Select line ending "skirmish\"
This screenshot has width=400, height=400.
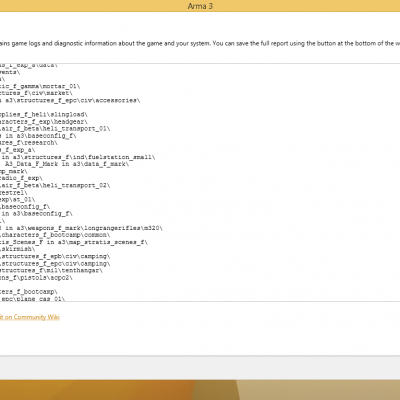(17, 249)
